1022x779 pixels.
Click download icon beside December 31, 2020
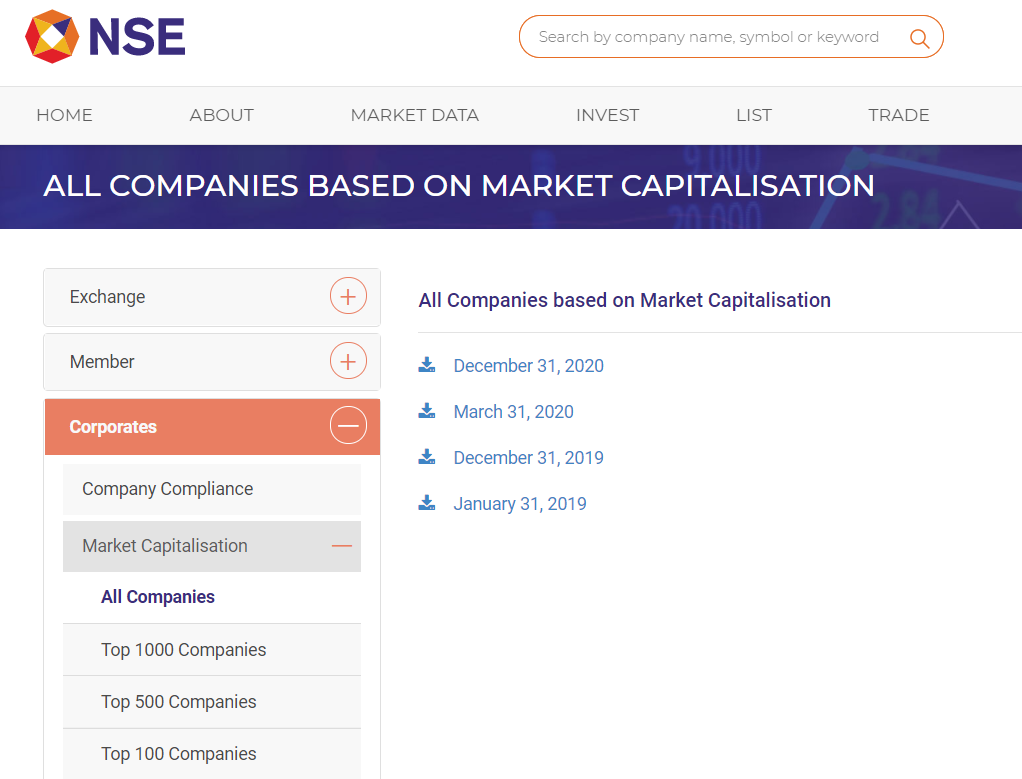click(427, 365)
